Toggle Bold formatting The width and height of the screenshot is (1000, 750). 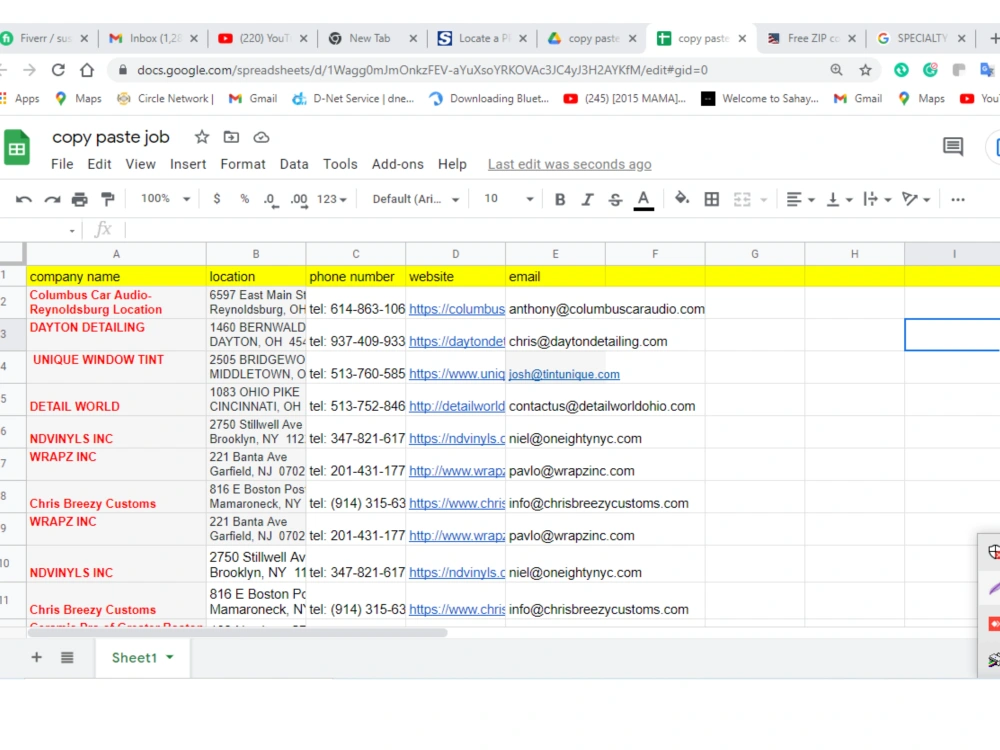pos(560,200)
